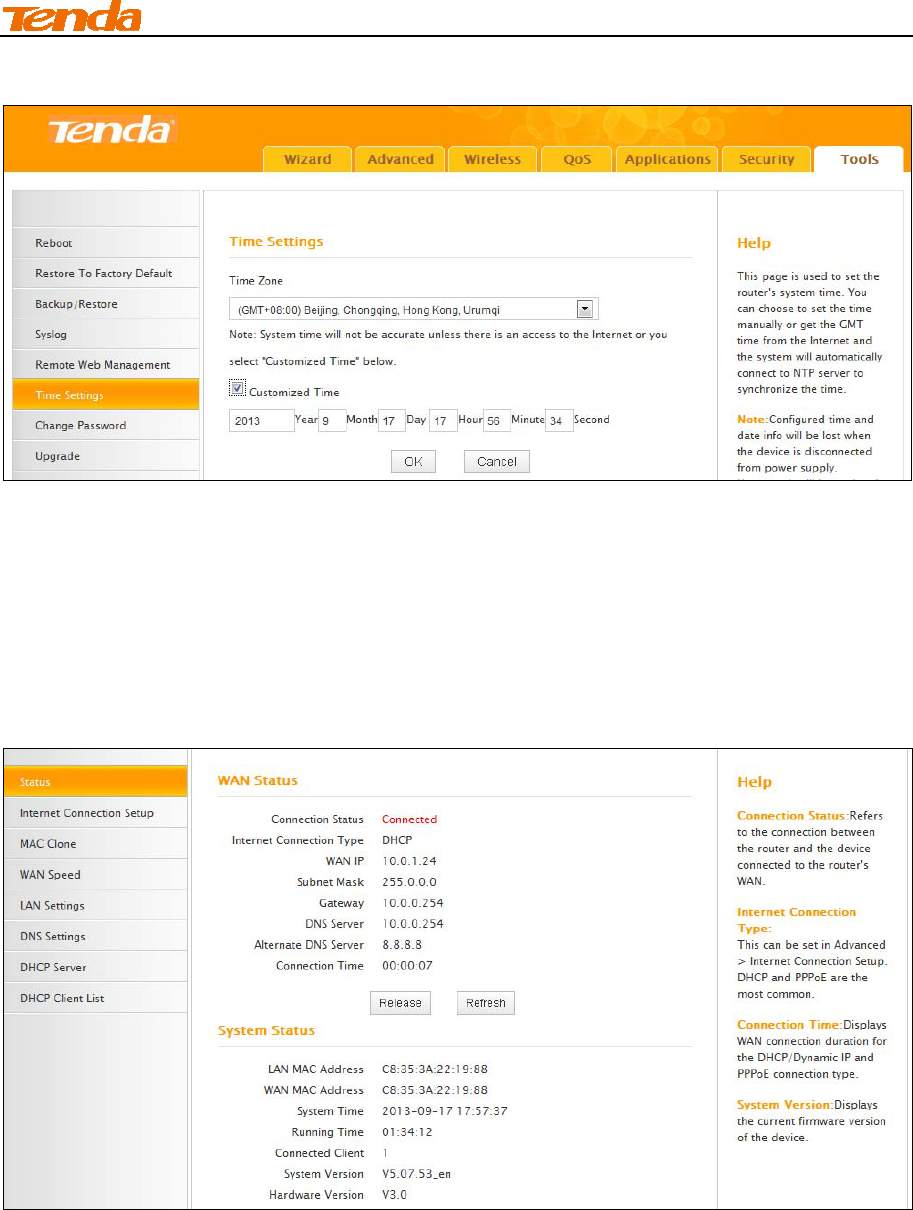Cancel time settings changes
This screenshot has height=1210, width=913.
point(497,461)
